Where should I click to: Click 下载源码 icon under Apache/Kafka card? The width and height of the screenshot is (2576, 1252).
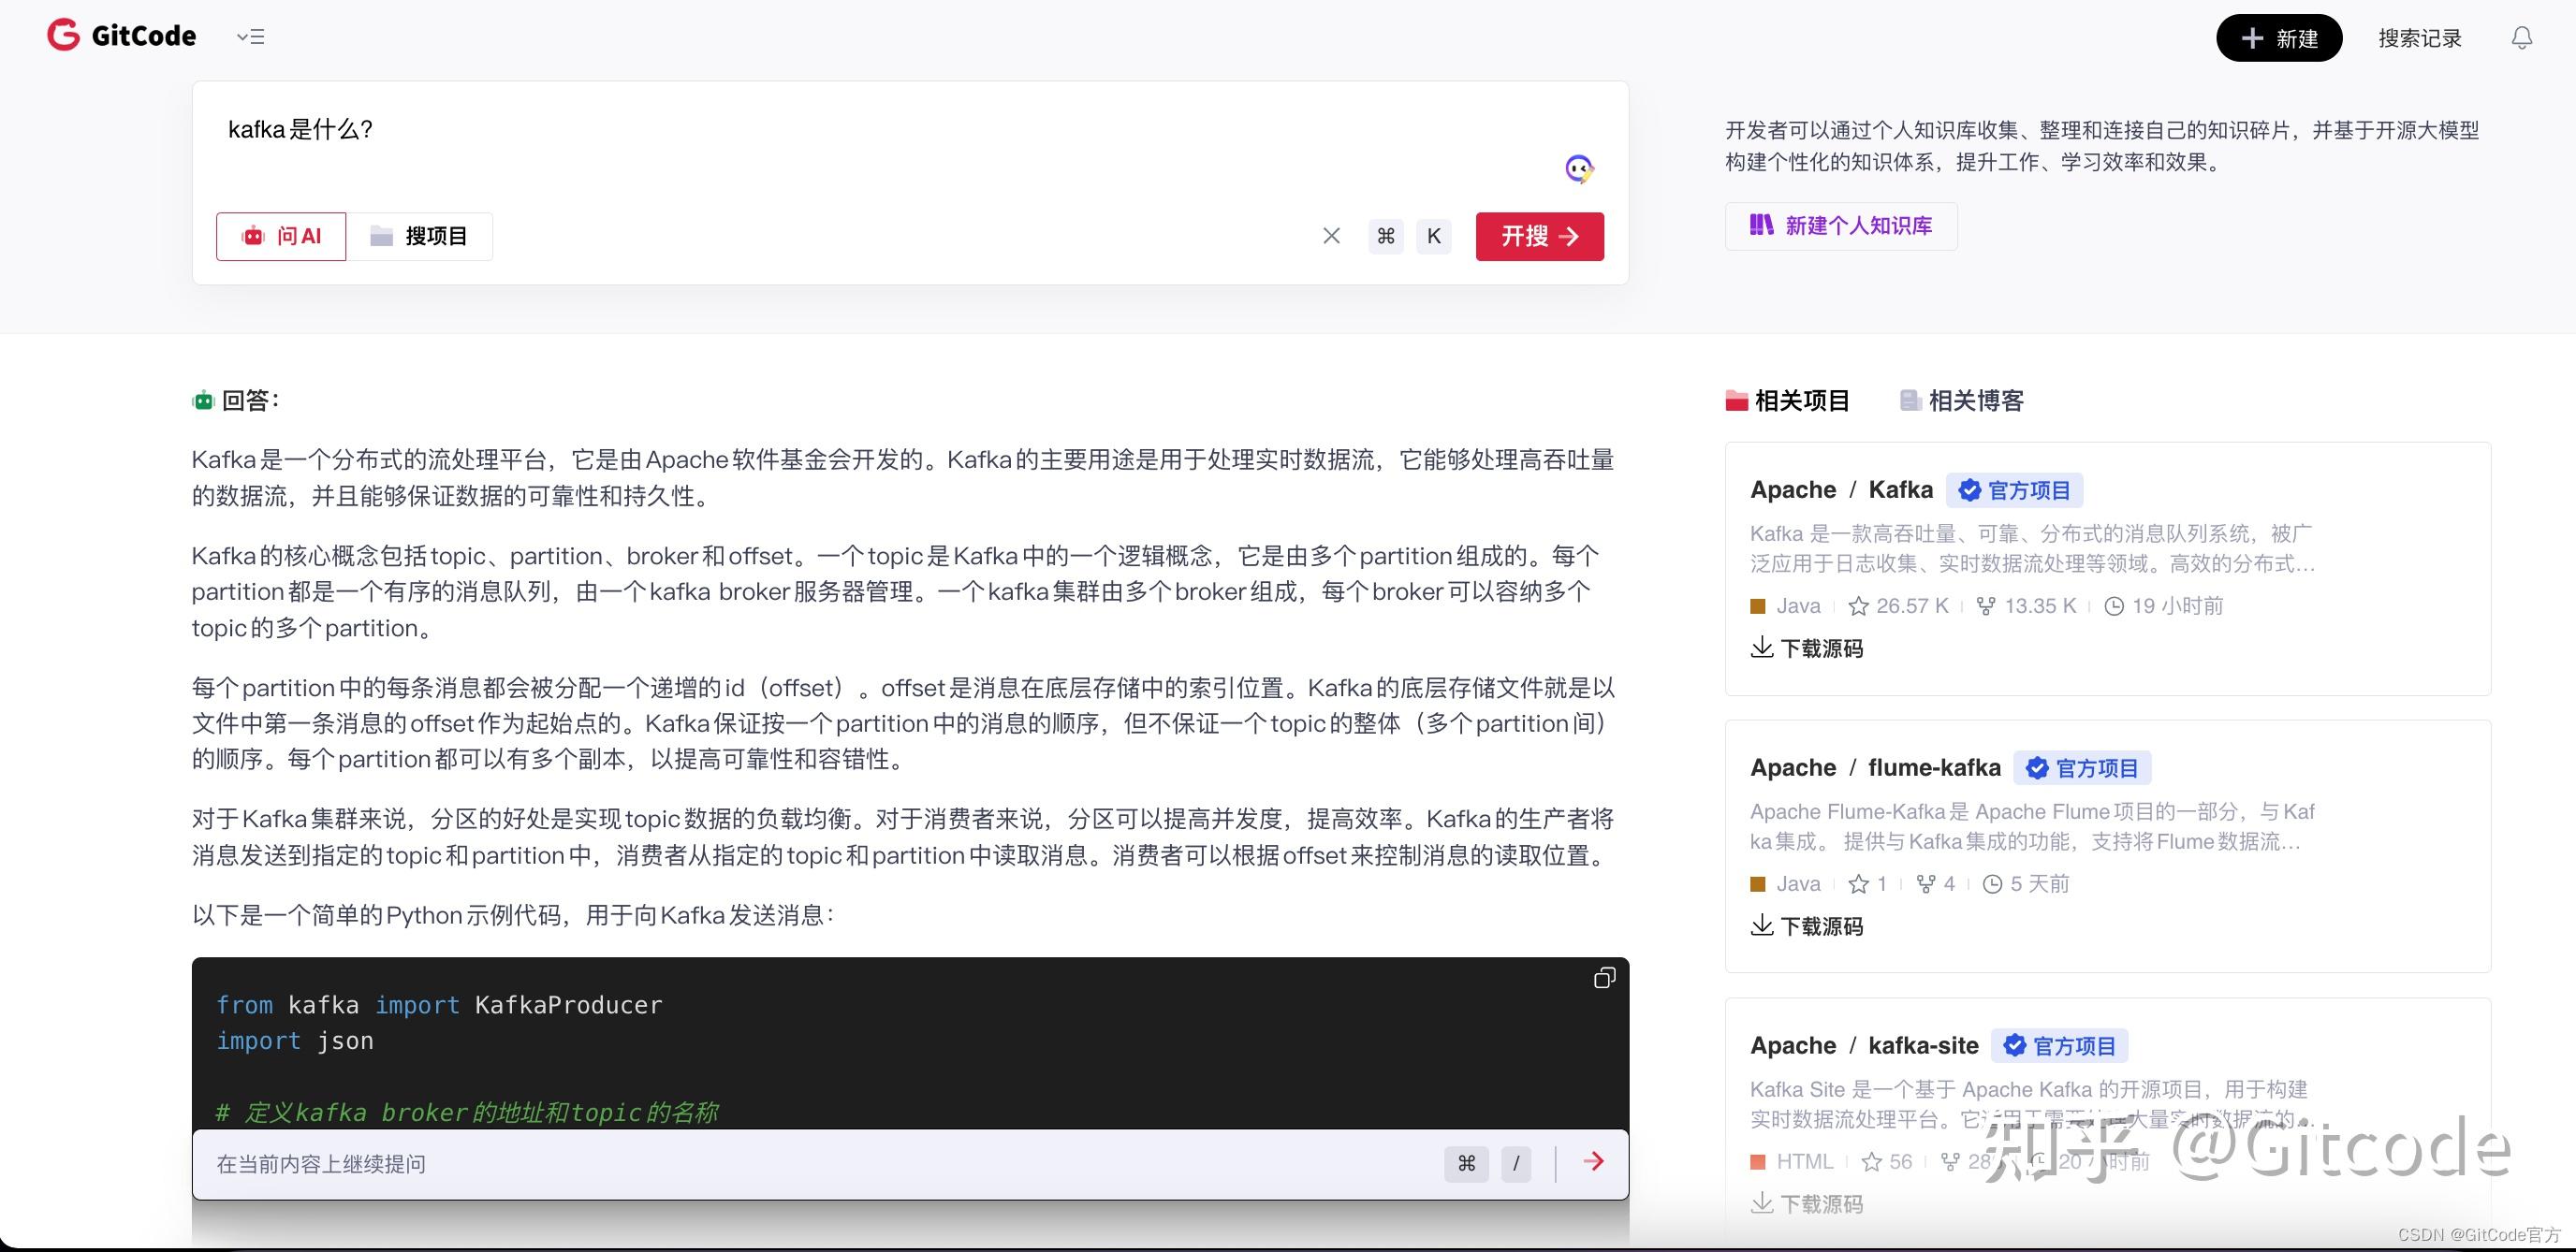click(1762, 648)
